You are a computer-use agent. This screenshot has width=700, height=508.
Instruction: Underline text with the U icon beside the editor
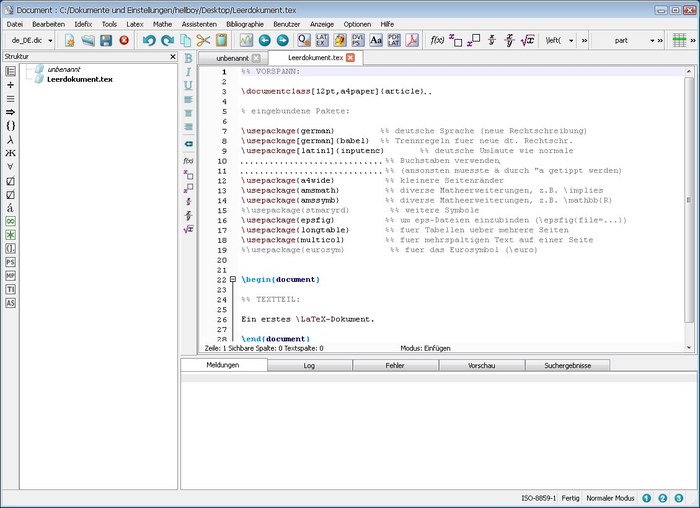(188, 85)
